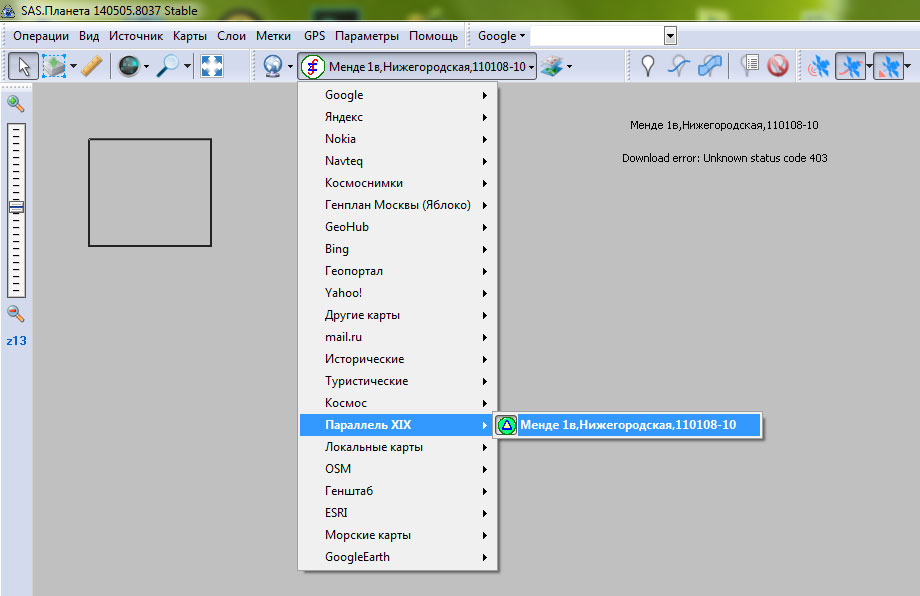Click the search text input field

pyautogui.click(x=596, y=36)
